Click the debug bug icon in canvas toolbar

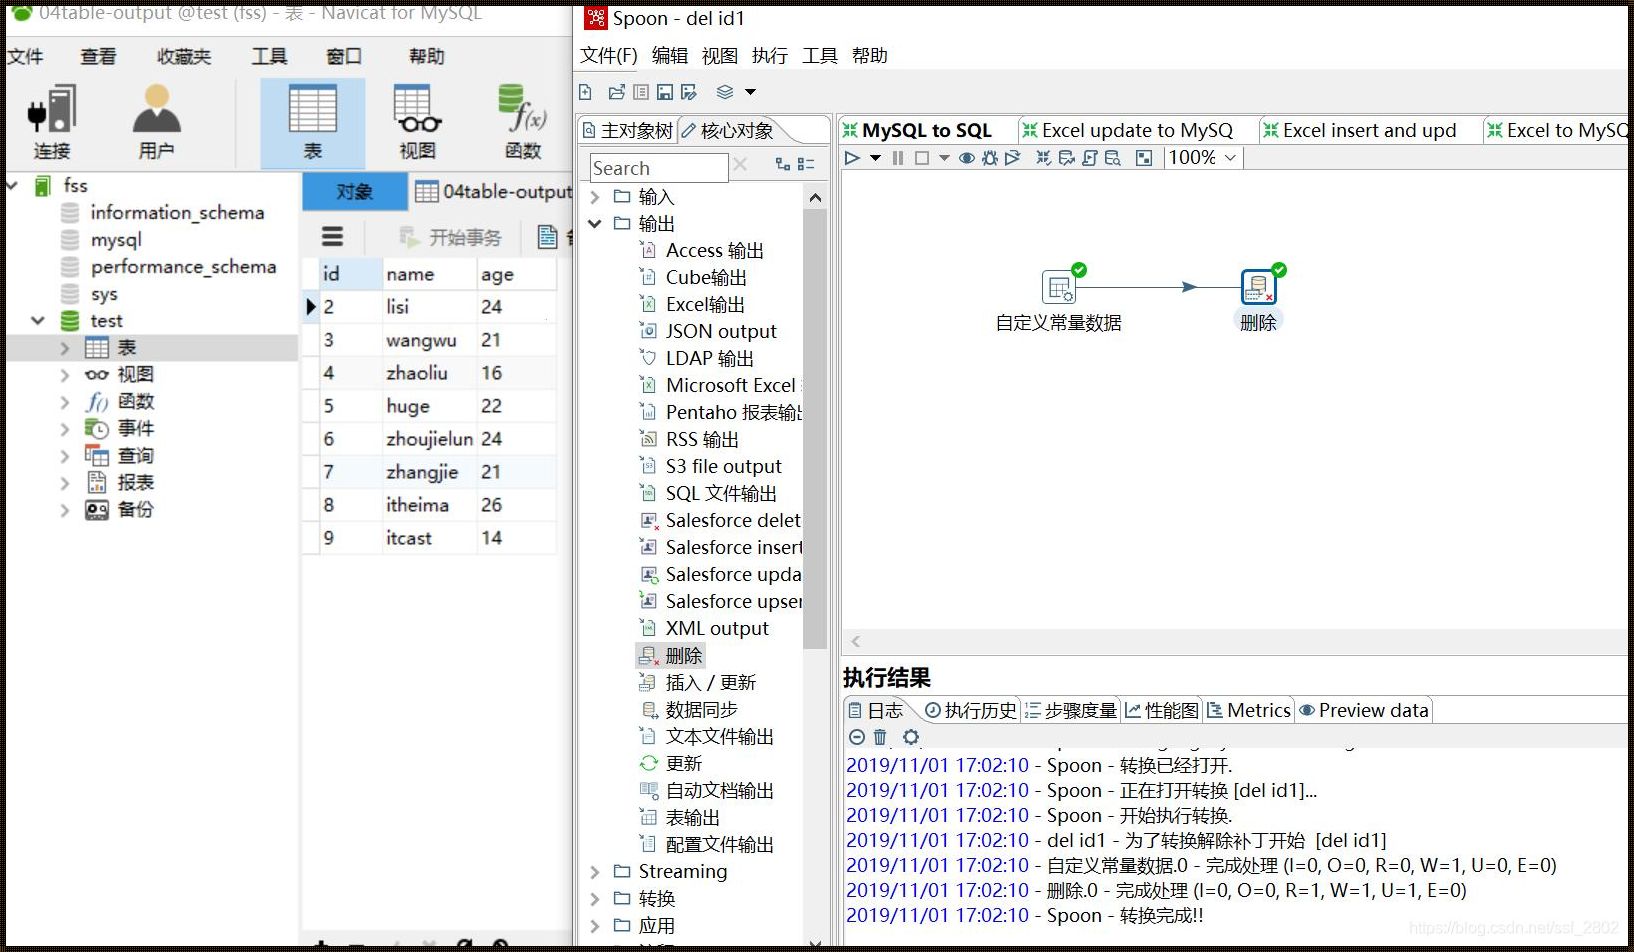[990, 158]
